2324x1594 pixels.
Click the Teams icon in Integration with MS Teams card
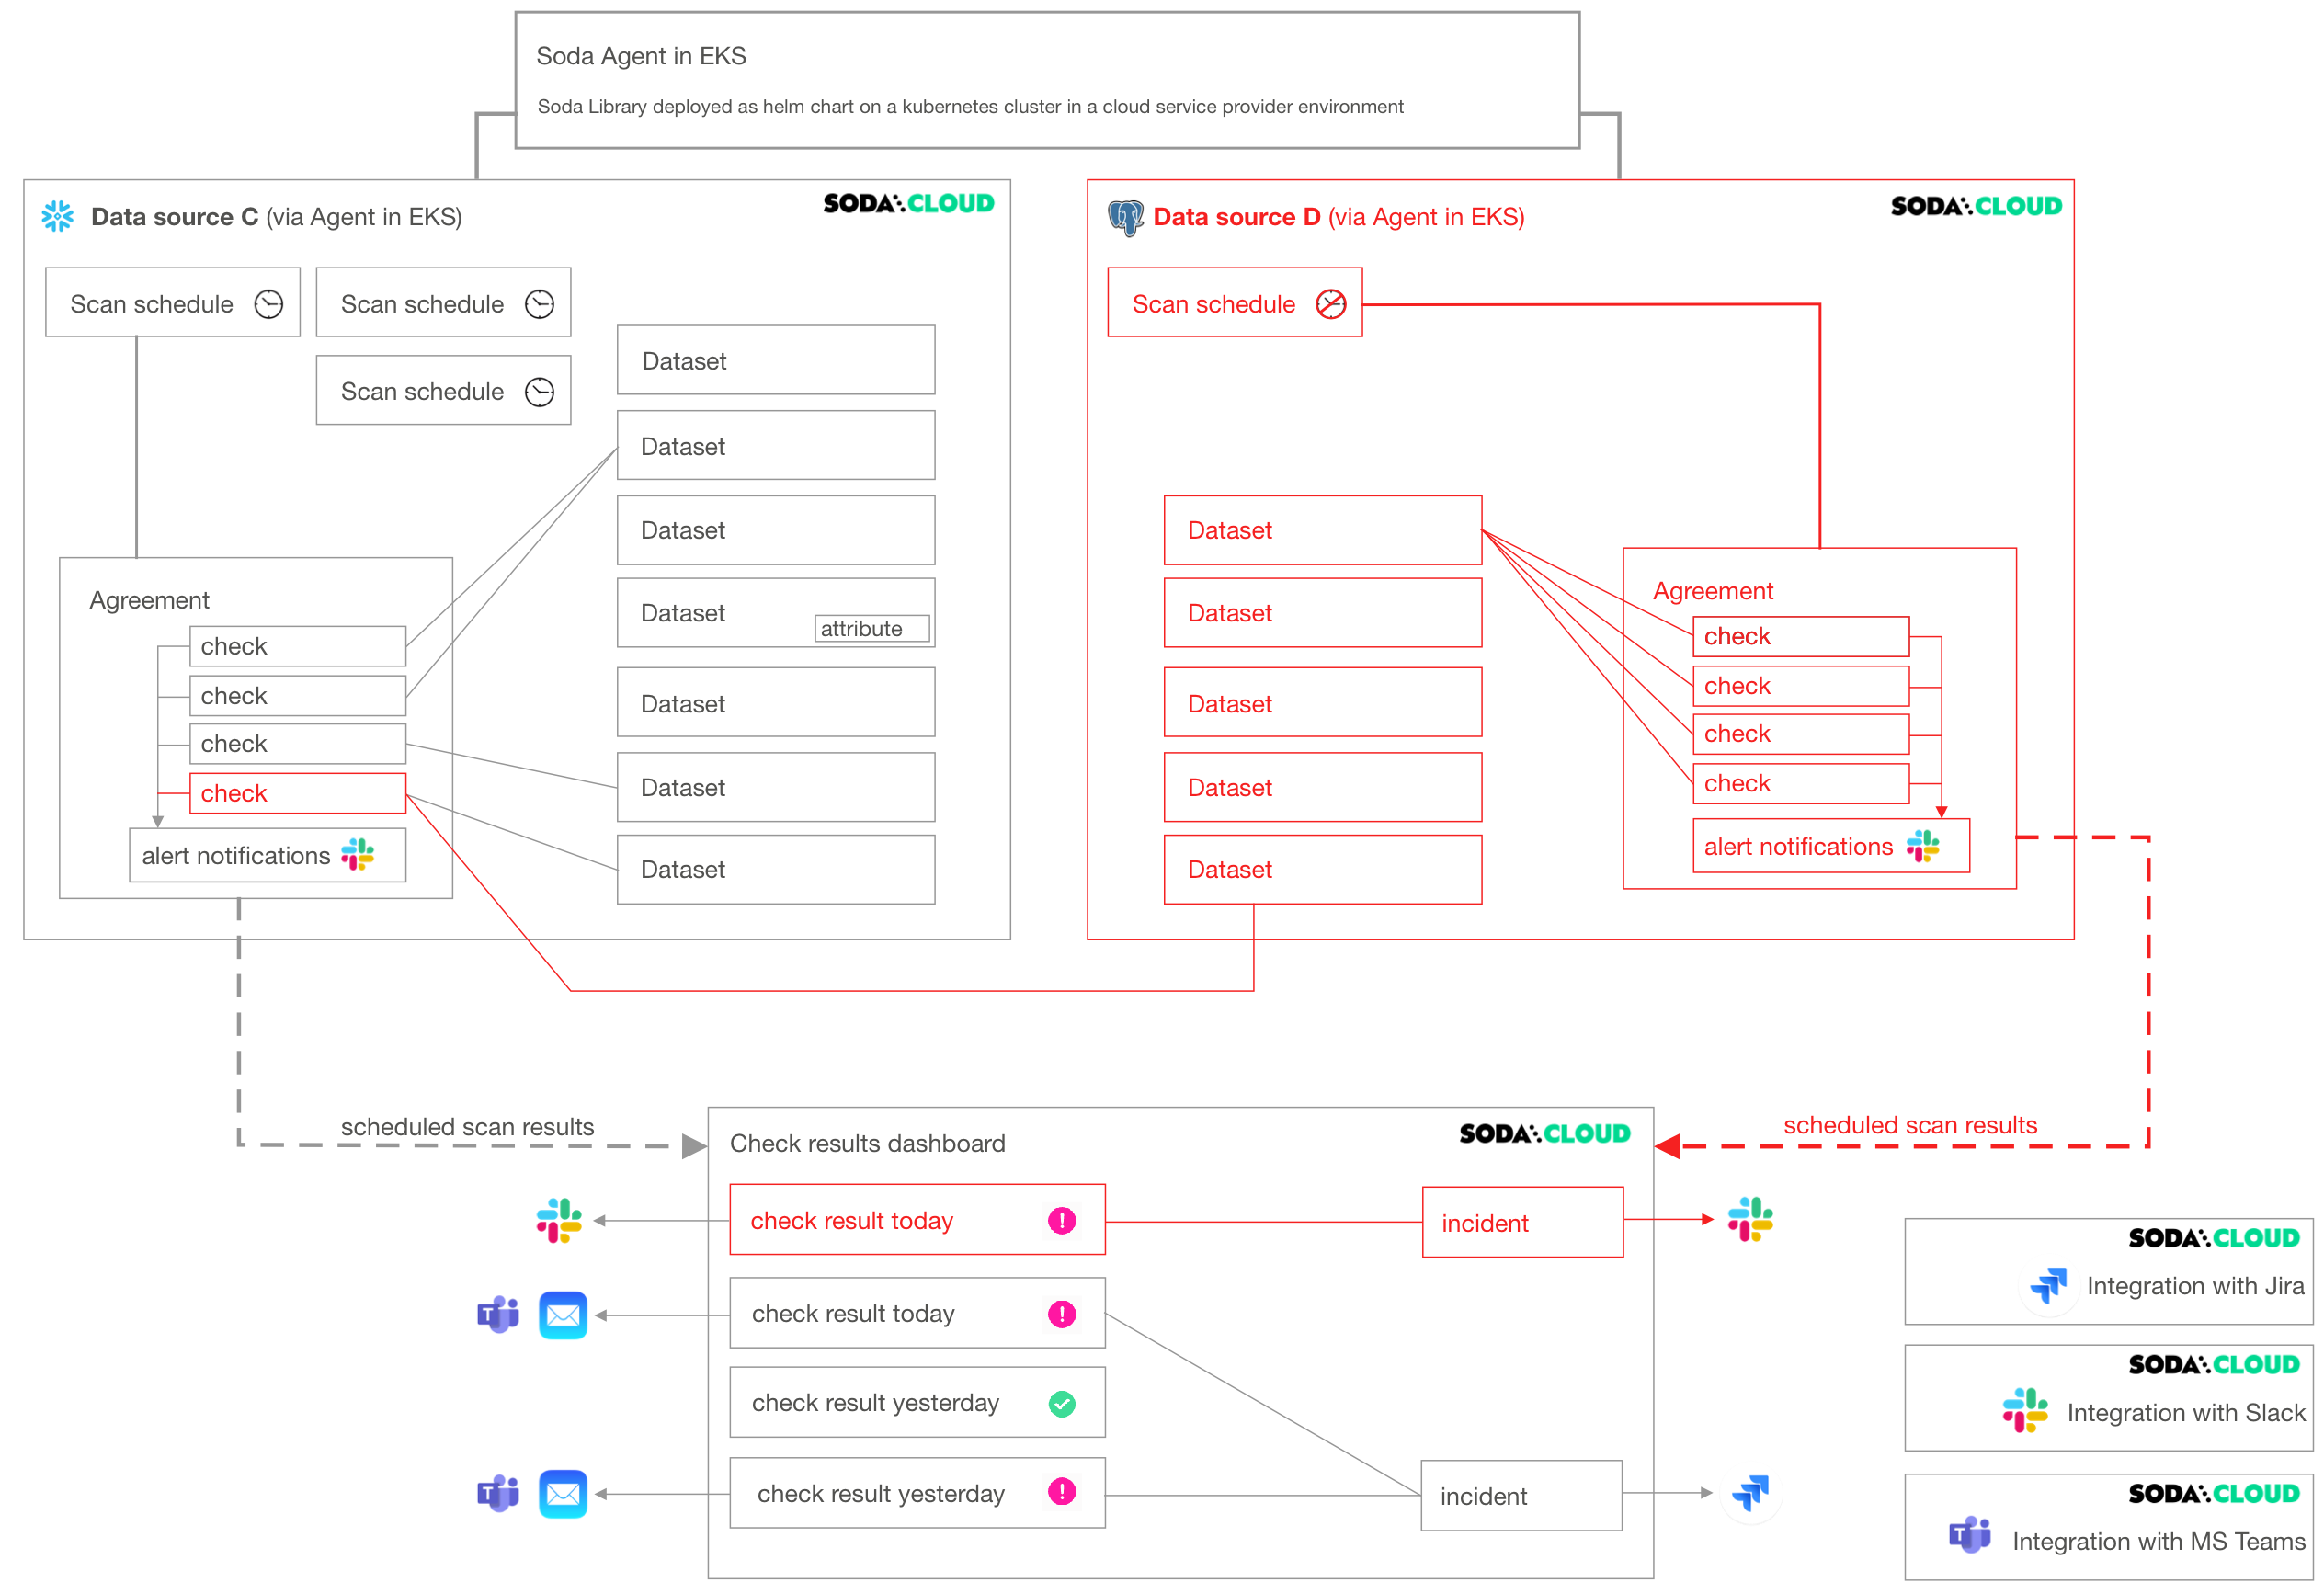pos(1970,1534)
